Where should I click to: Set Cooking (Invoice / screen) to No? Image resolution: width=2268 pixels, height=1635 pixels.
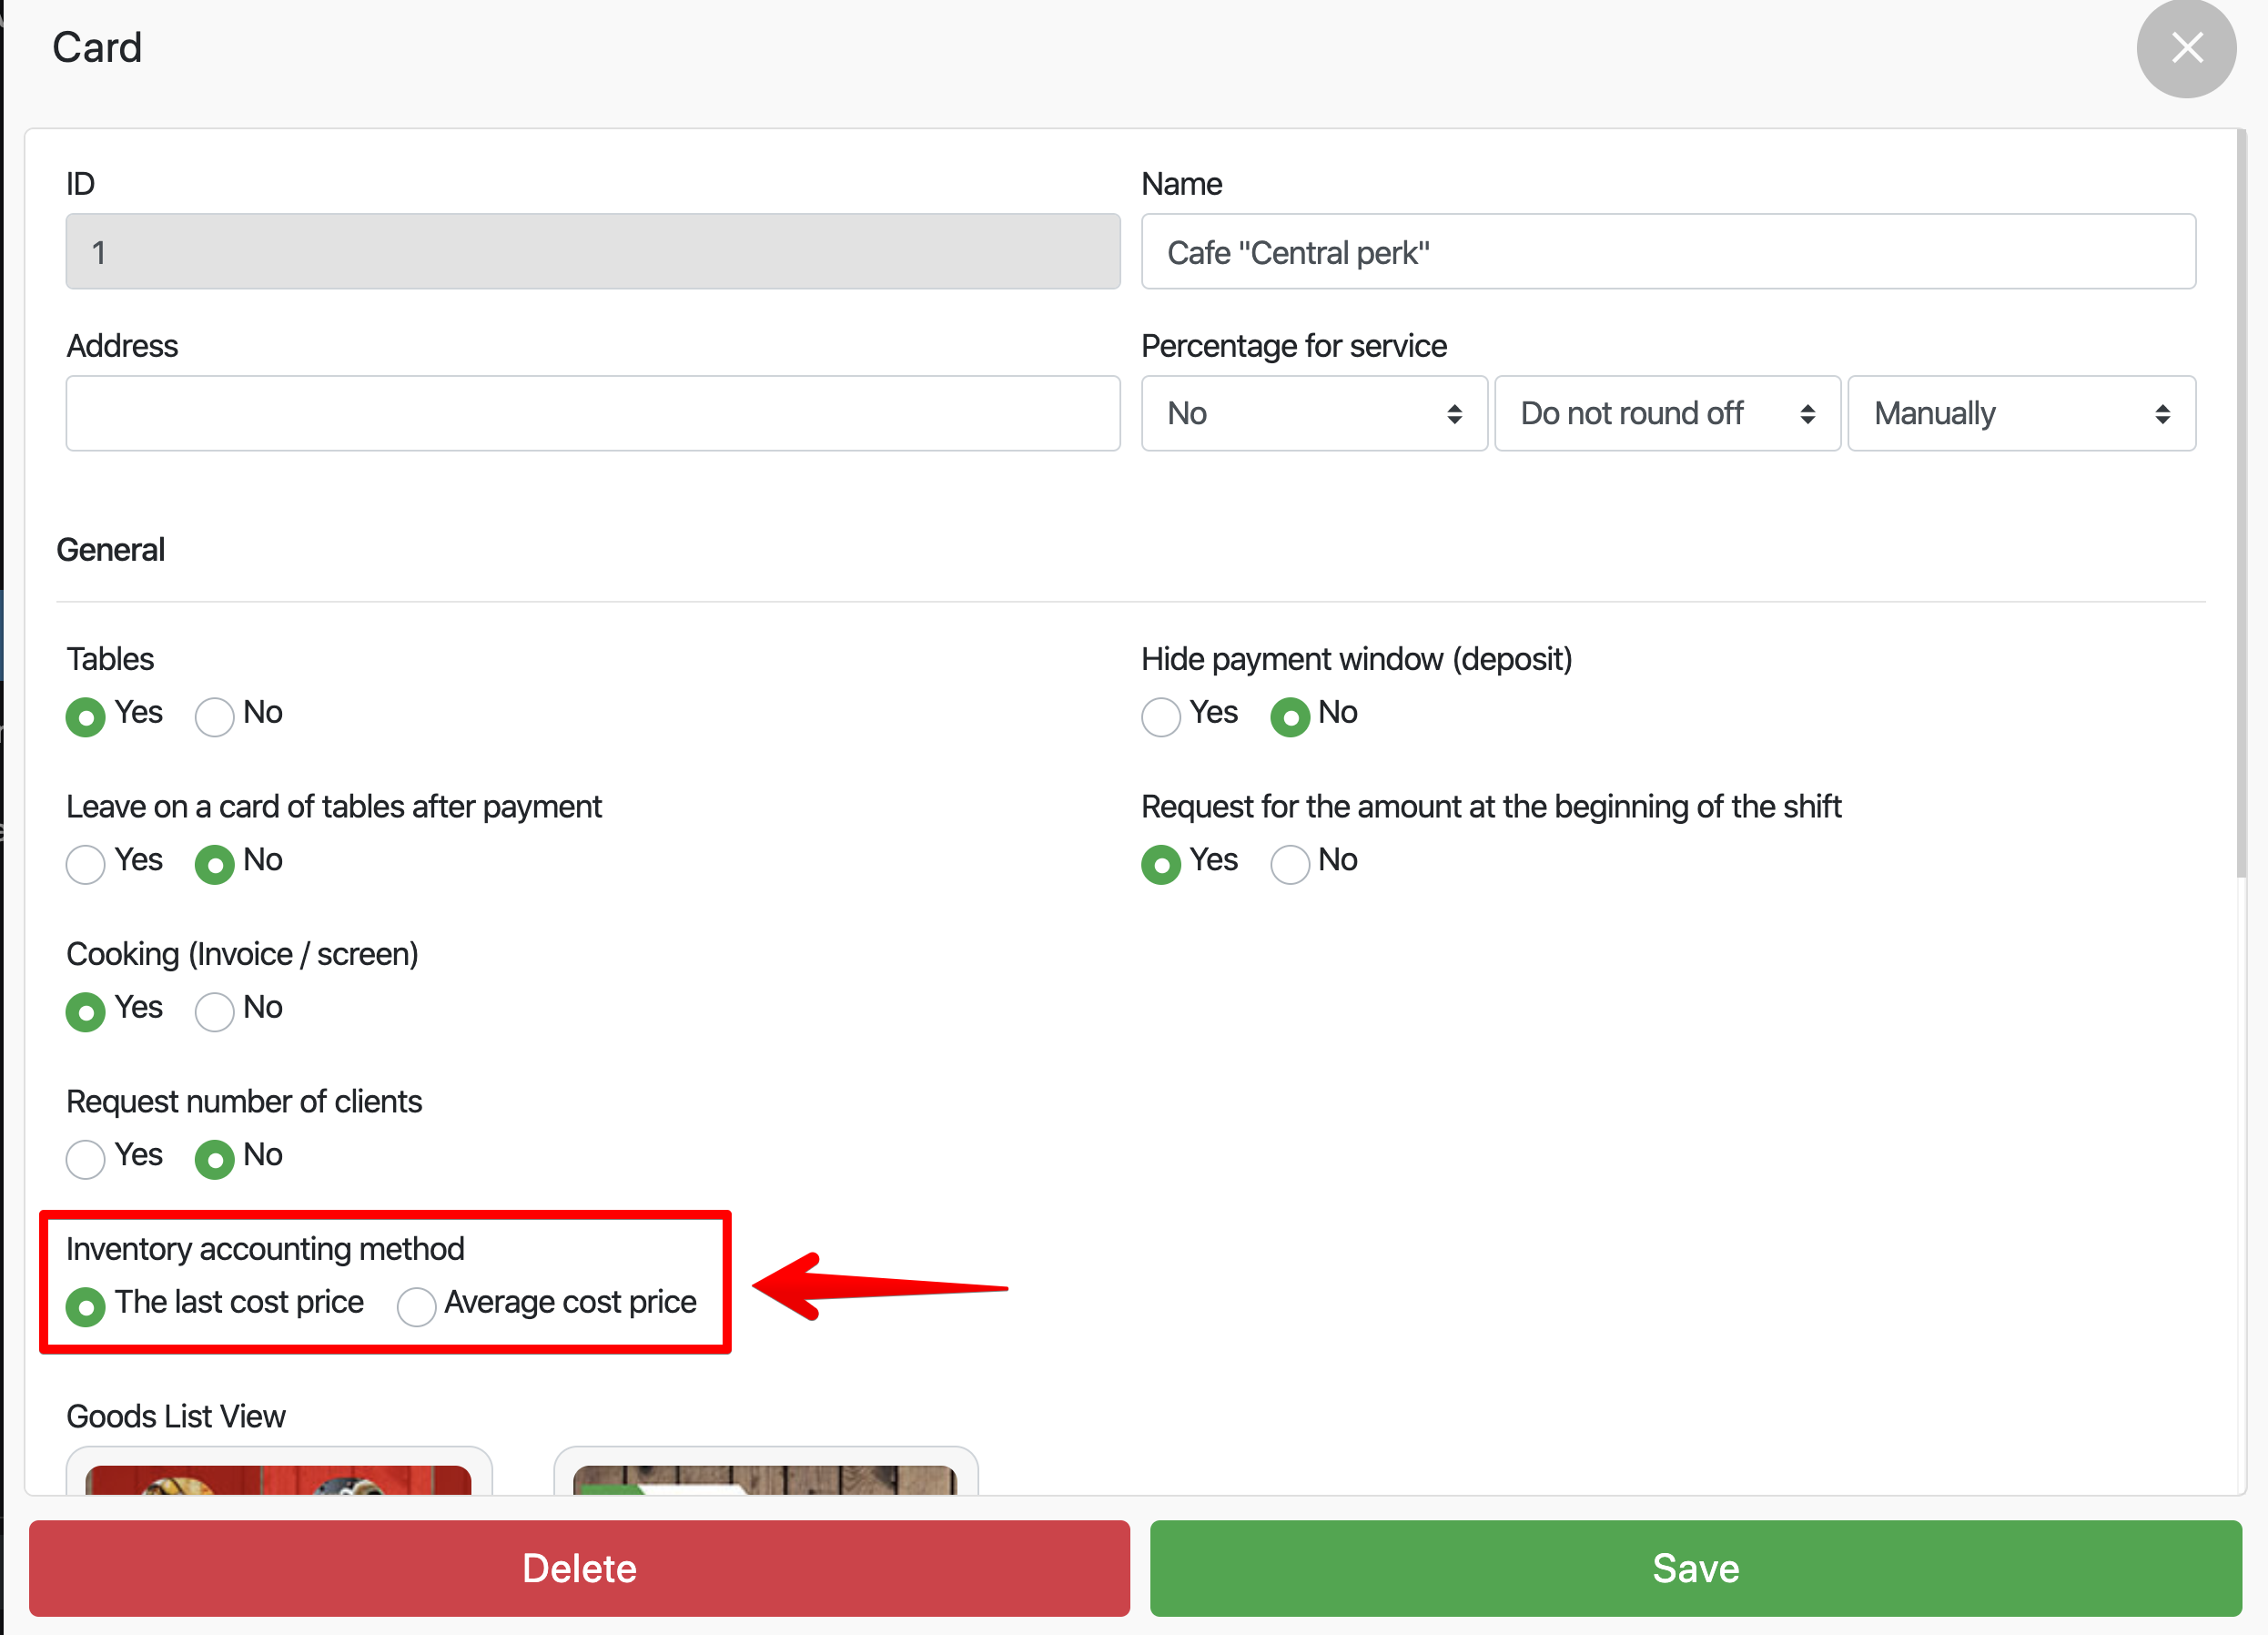tap(214, 1011)
